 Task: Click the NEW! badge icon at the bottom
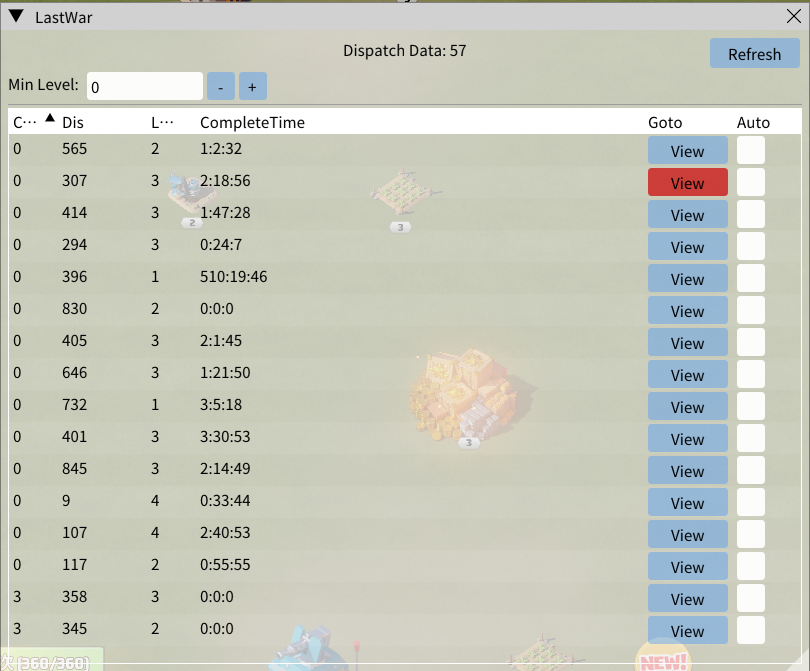(x=663, y=658)
